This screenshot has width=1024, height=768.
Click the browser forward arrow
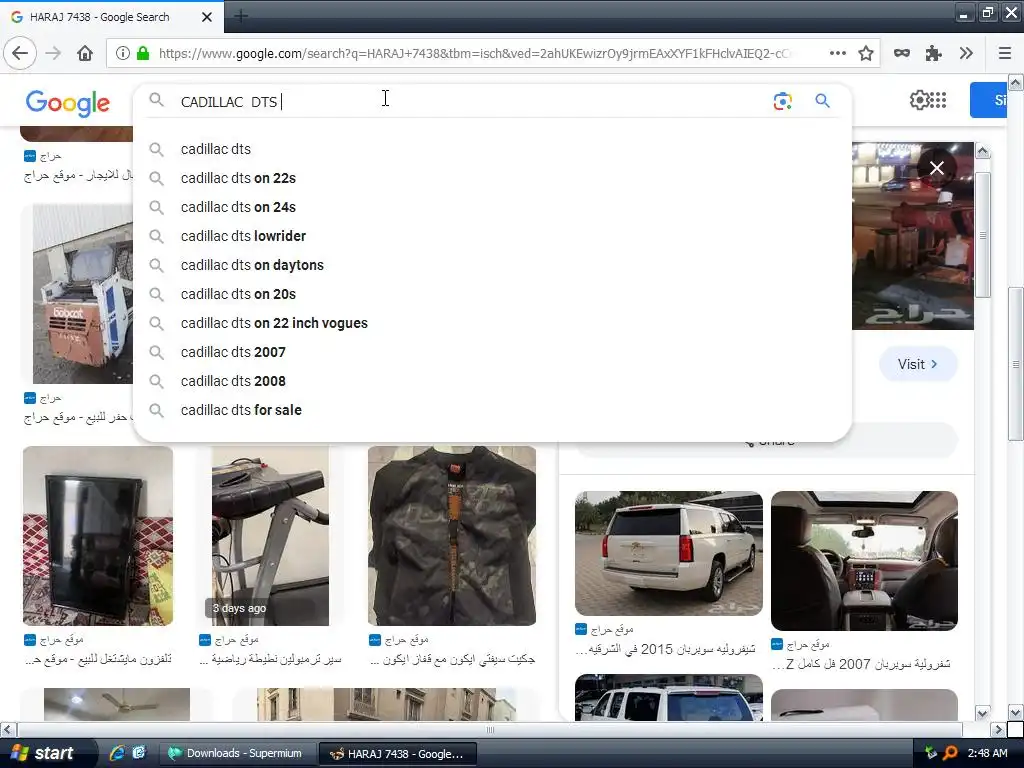[x=53, y=53]
